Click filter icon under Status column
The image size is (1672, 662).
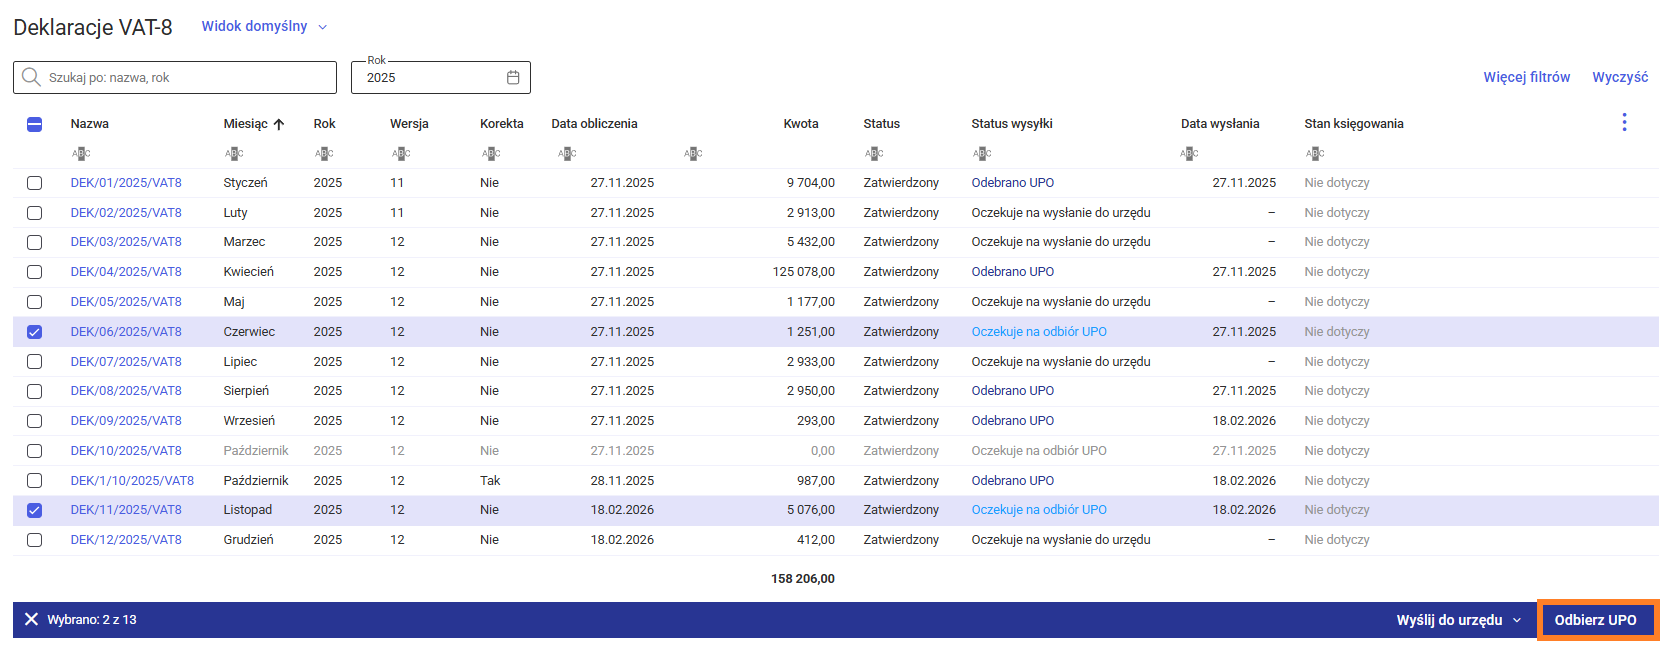(x=874, y=153)
